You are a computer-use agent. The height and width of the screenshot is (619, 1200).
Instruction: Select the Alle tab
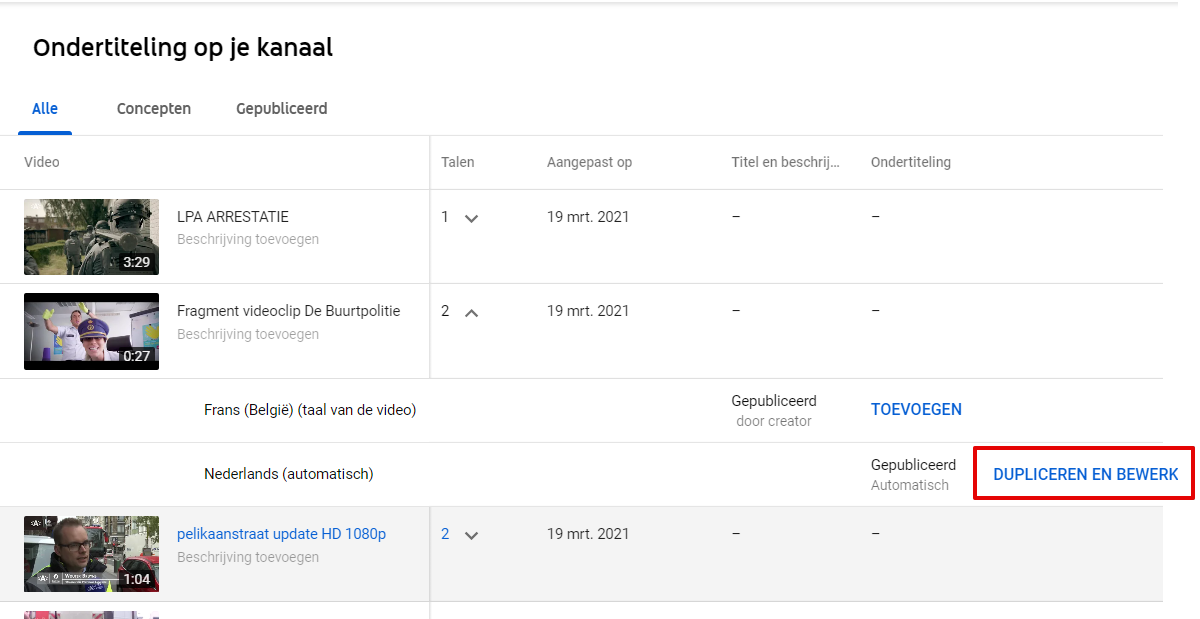pyautogui.click(x=45, y=108)
